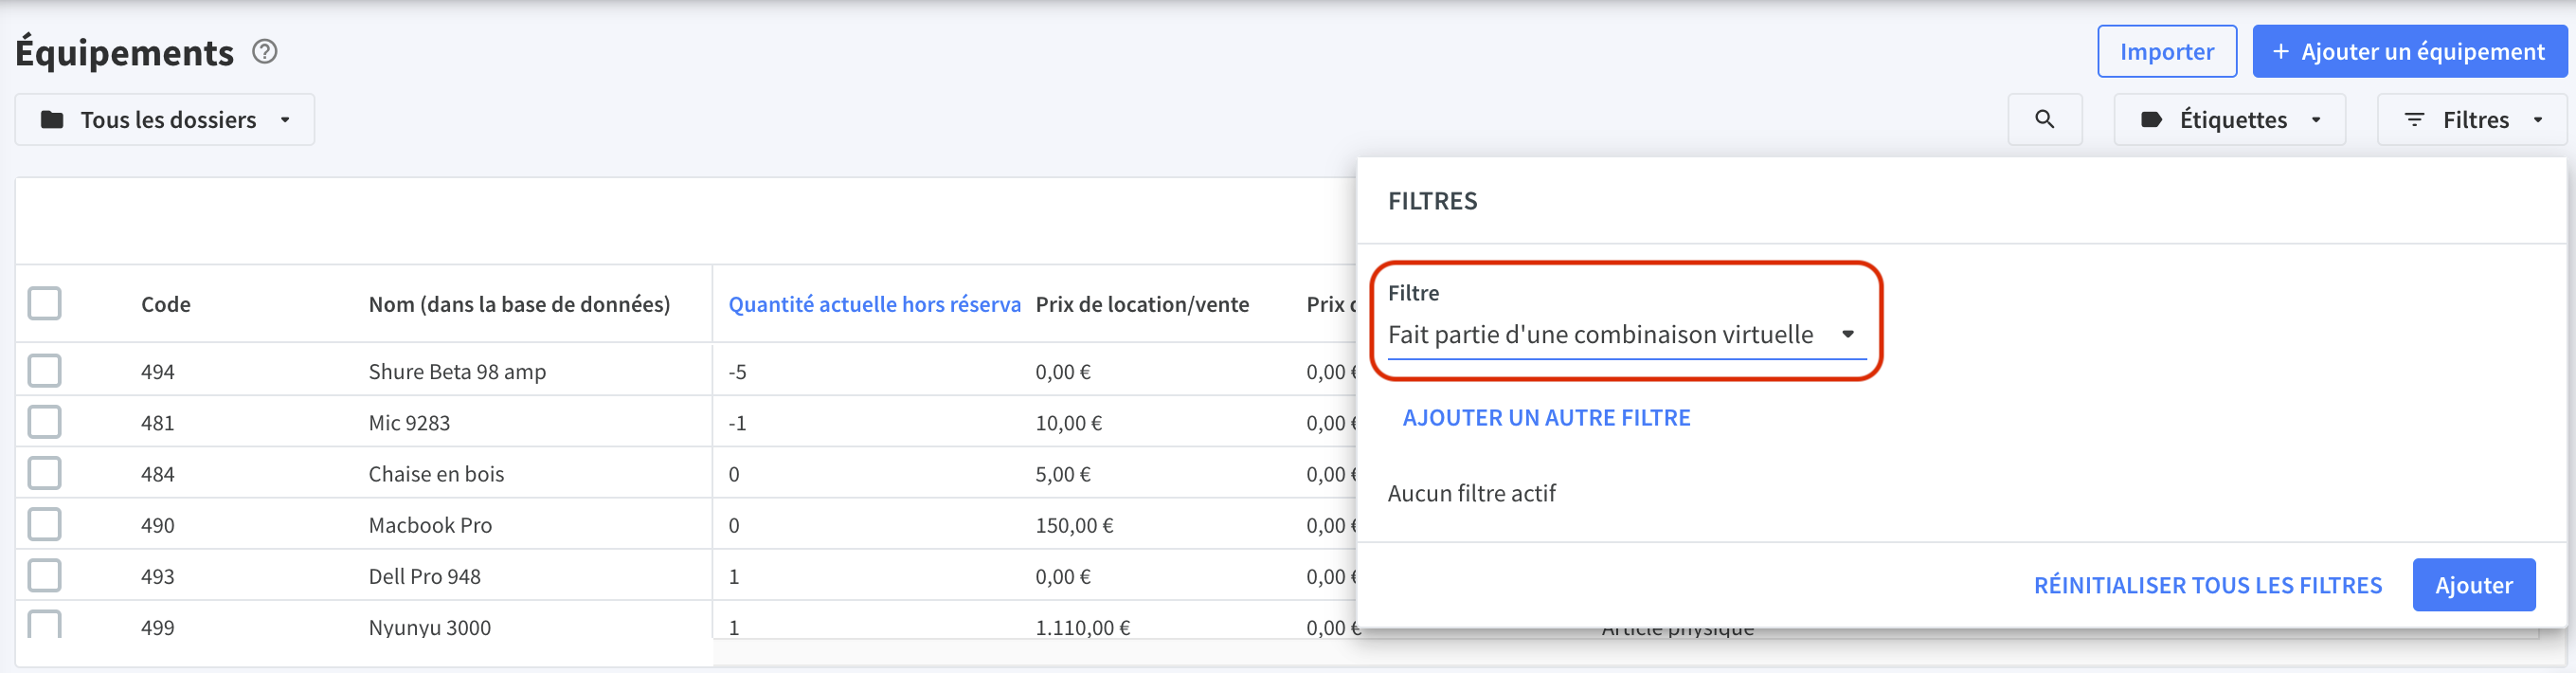The image size is (2576, 673).
Task: Click Prix de location/vente column header
Action: 1142,304
